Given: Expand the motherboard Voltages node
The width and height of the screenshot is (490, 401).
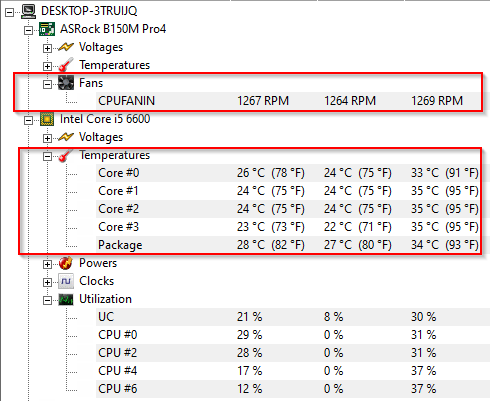Looking at the screenshot, I should tap(47, 48).
